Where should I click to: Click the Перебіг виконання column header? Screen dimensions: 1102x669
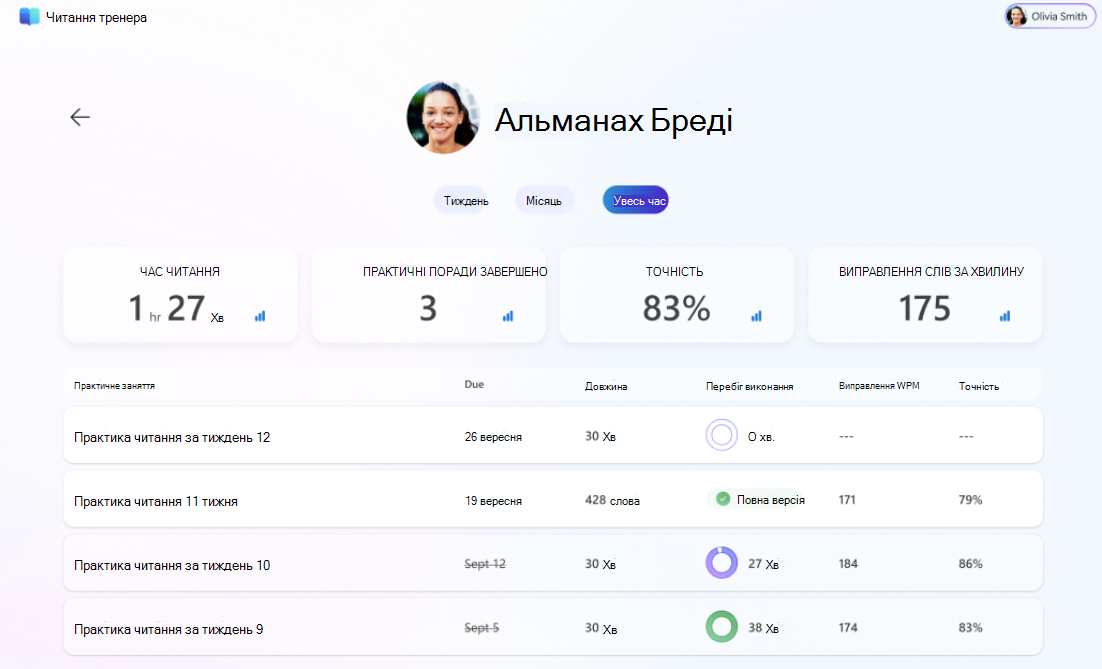click(749, 387)
